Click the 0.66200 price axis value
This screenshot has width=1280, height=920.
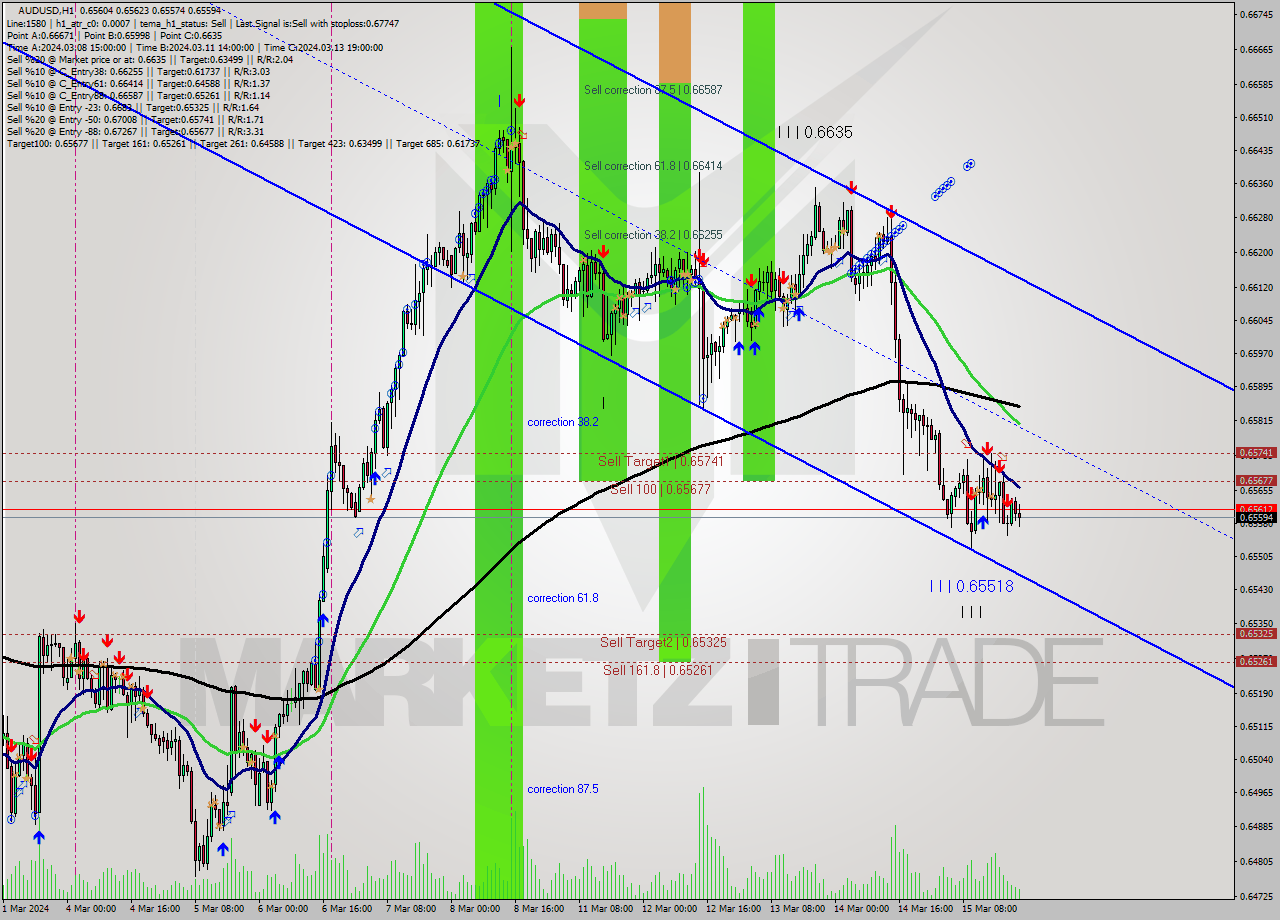[1257, 252]
